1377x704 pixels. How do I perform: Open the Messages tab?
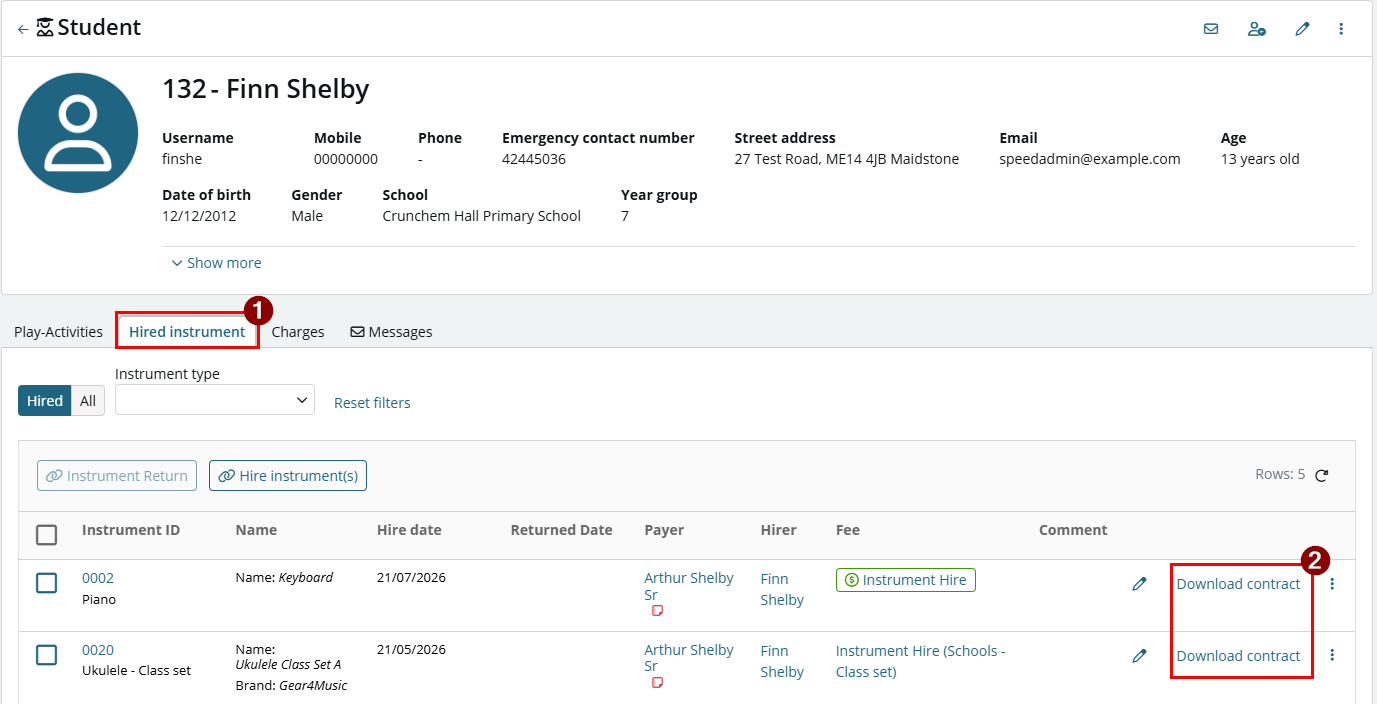click(391, 332)
